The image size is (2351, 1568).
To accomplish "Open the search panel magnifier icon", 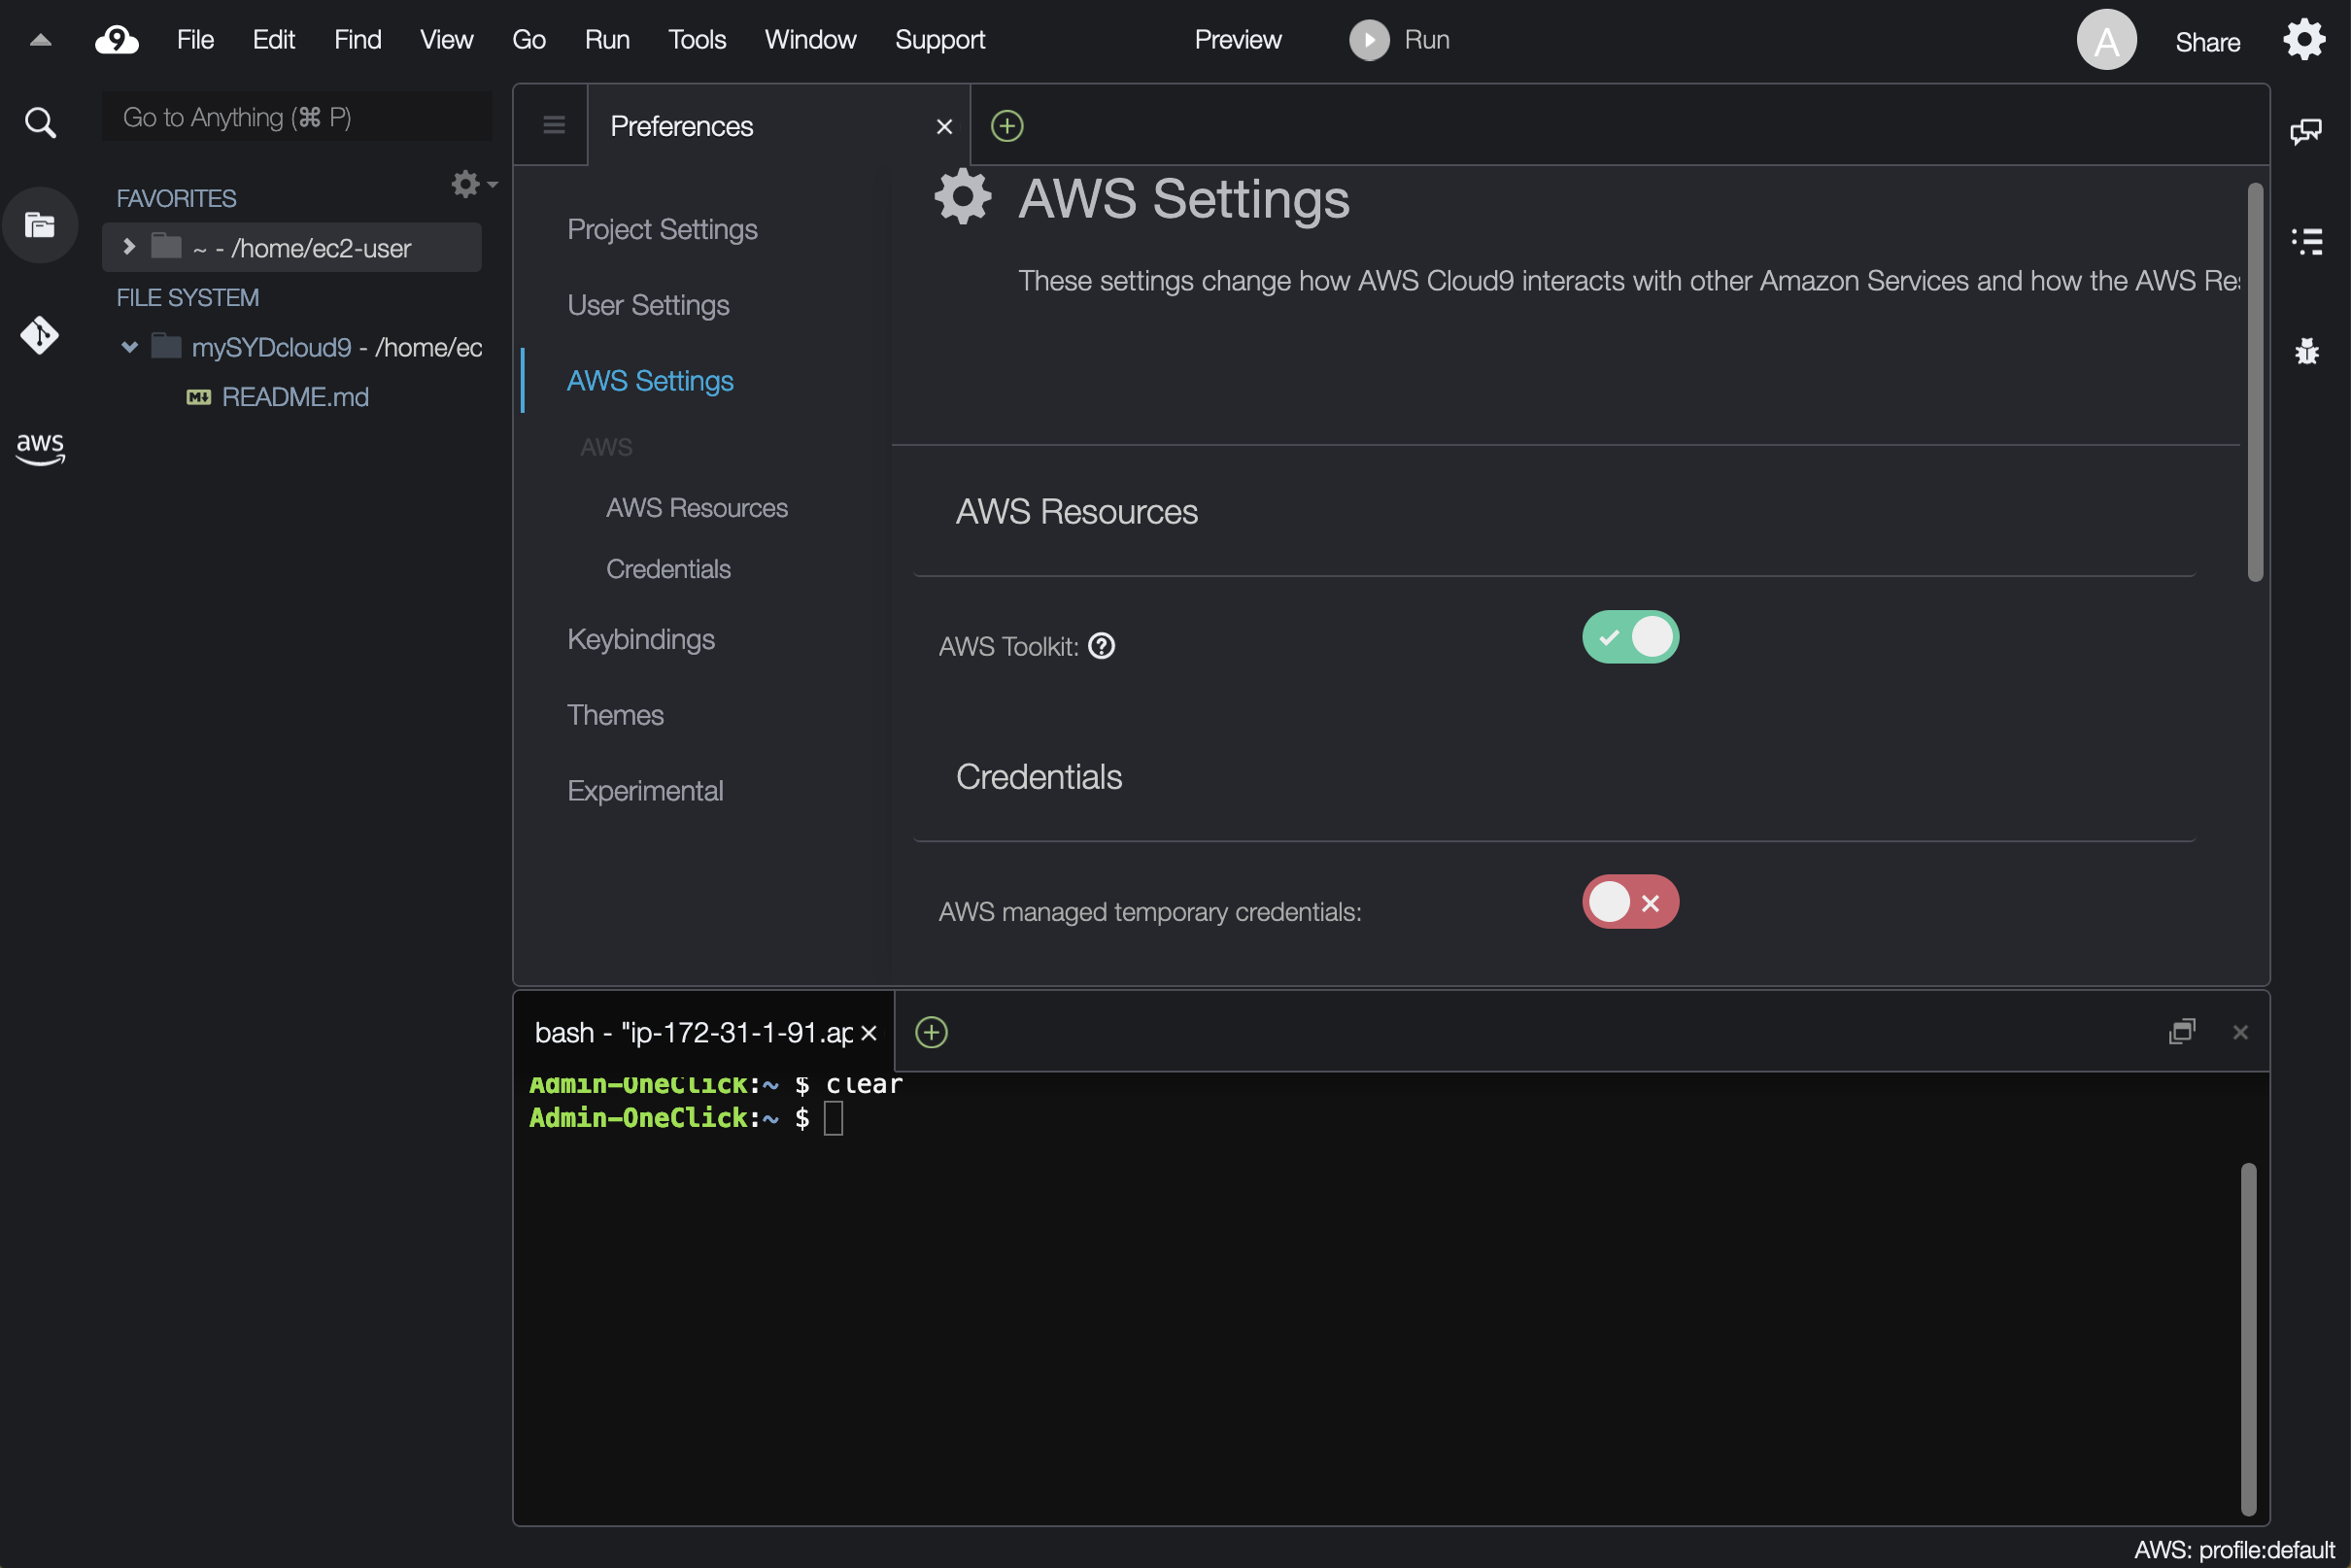I will coord(40,122).
